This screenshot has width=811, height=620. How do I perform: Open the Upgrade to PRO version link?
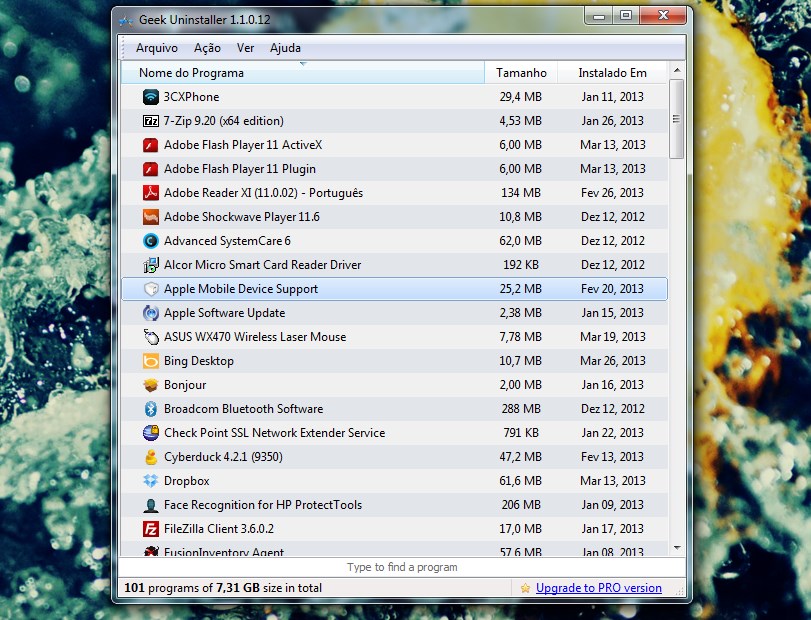coord(598,588)
